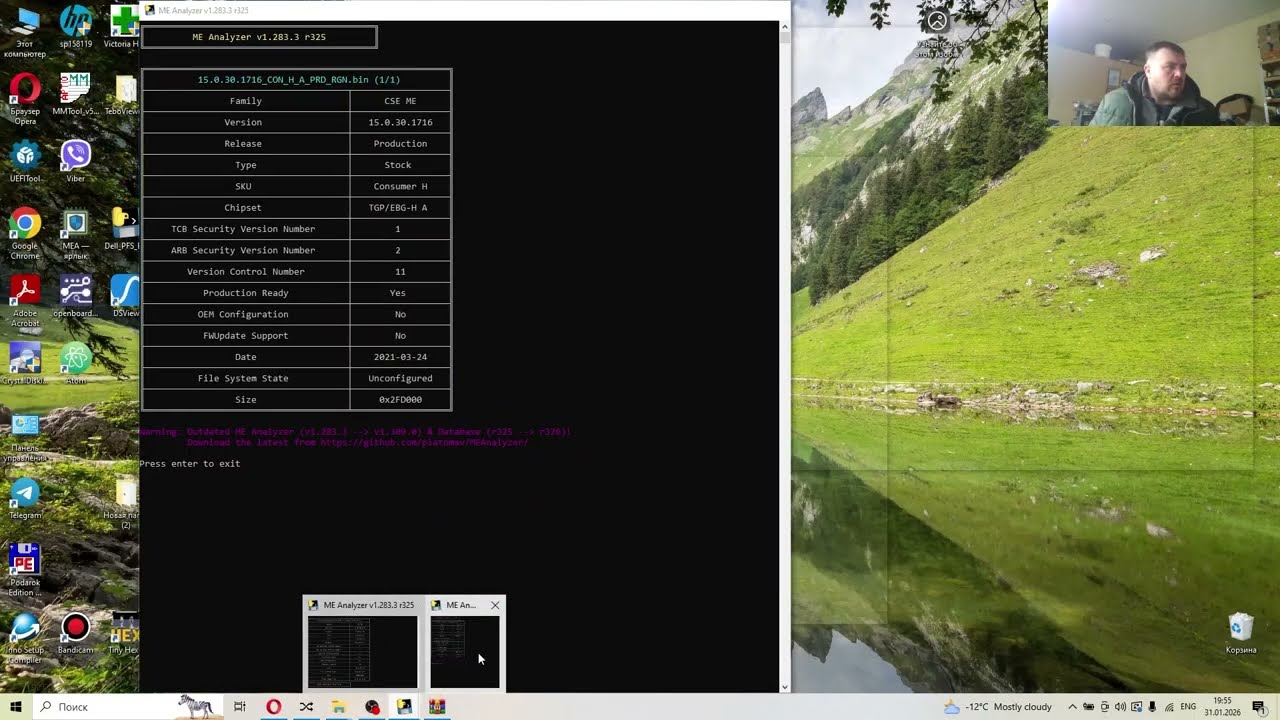1280x720 pixels.
Task: Select the ME Analyzer v1.283.3 r325 preview thumbnail
Action: [x=362, y=644]
